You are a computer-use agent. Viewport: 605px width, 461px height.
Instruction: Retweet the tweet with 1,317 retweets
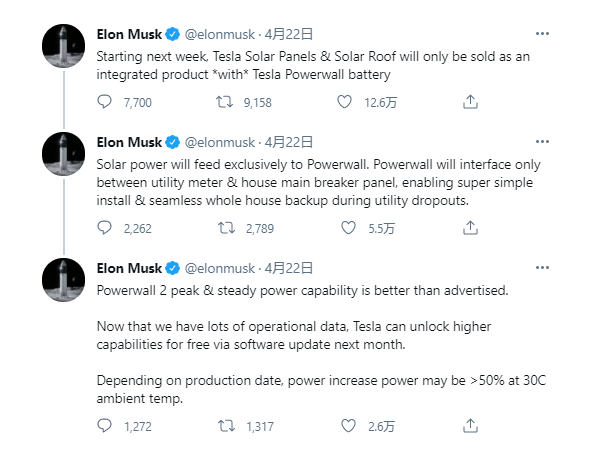(227, 426)
